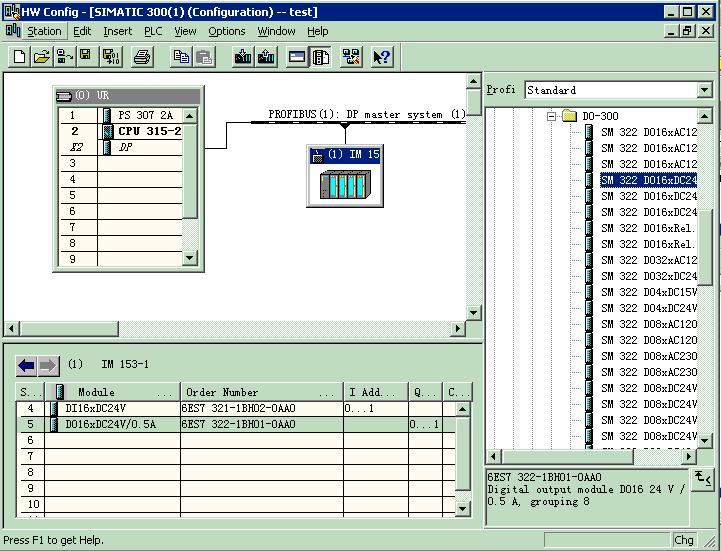Click the Configure Network icon
This screenshot has width=721, height=551.
(x=351, y=57)
